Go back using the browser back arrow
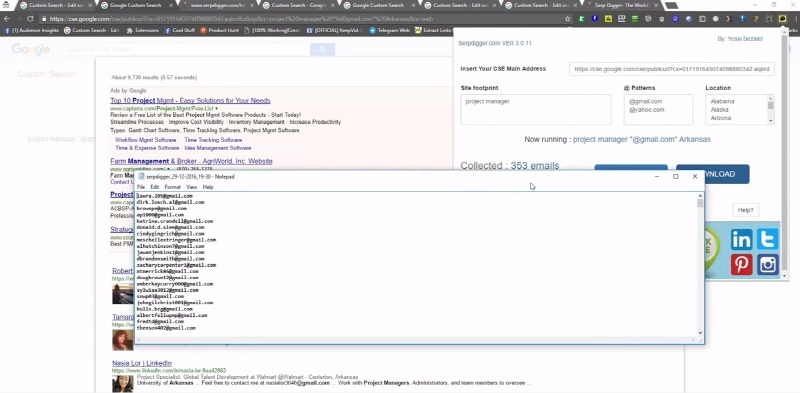 7,19
